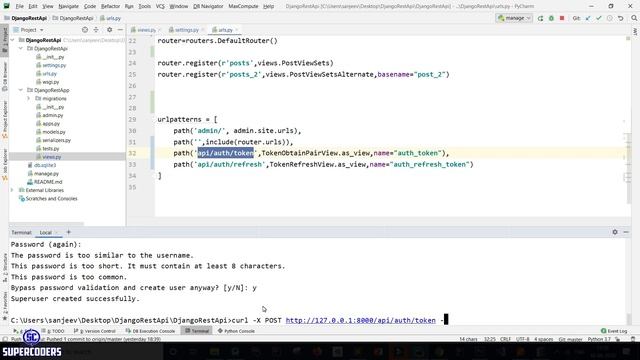Open the Project view selector dropdown
Screen dimensions: 640x360
tap(29, 30)
